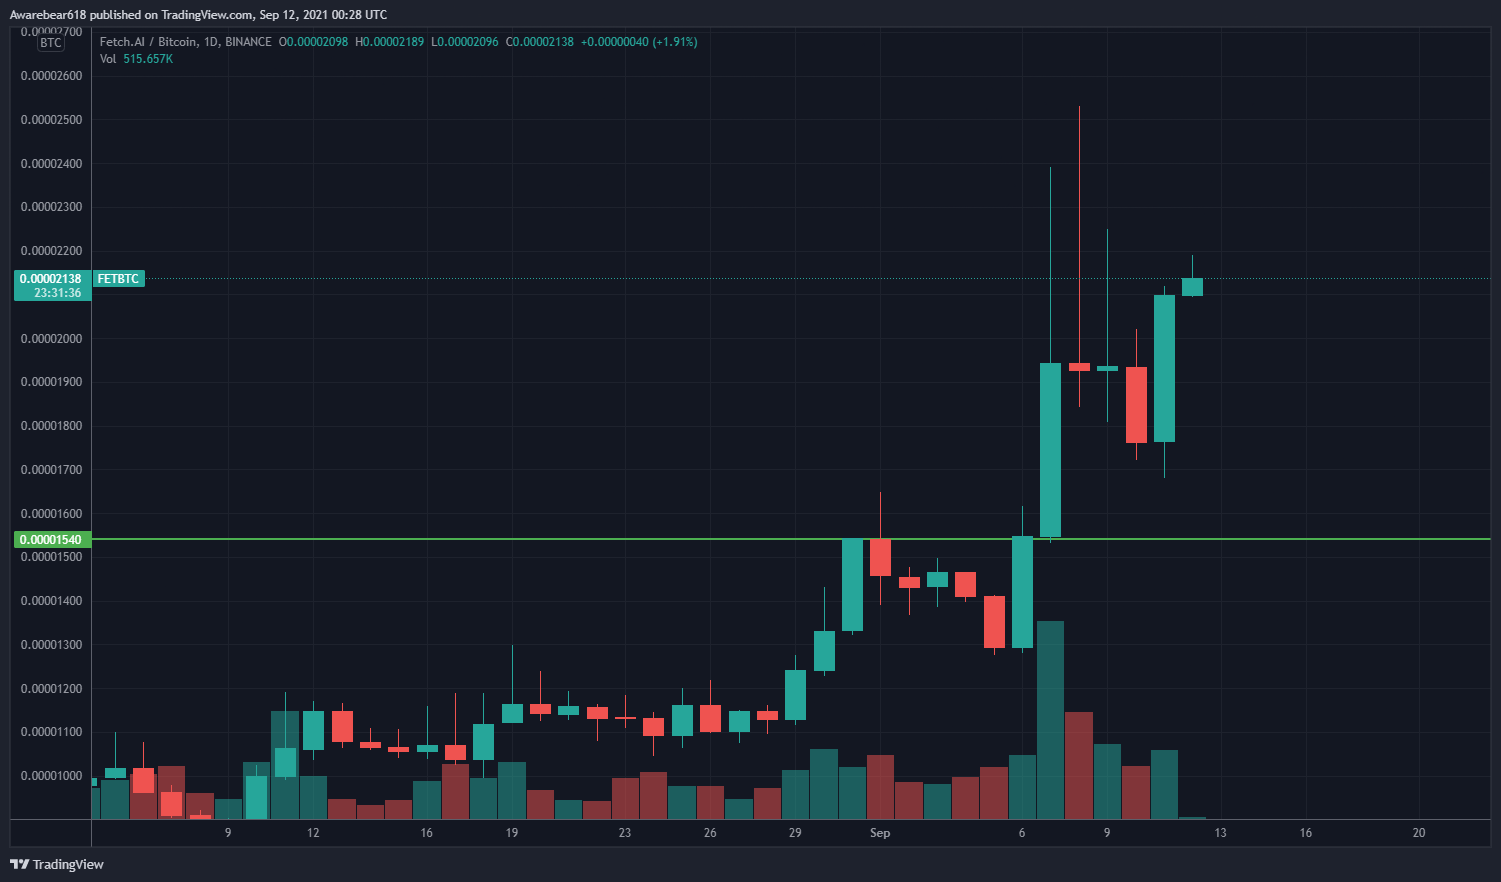
Task: Select the latest candle at current price
Action: pyautogui.click(x=1192, y=287)
